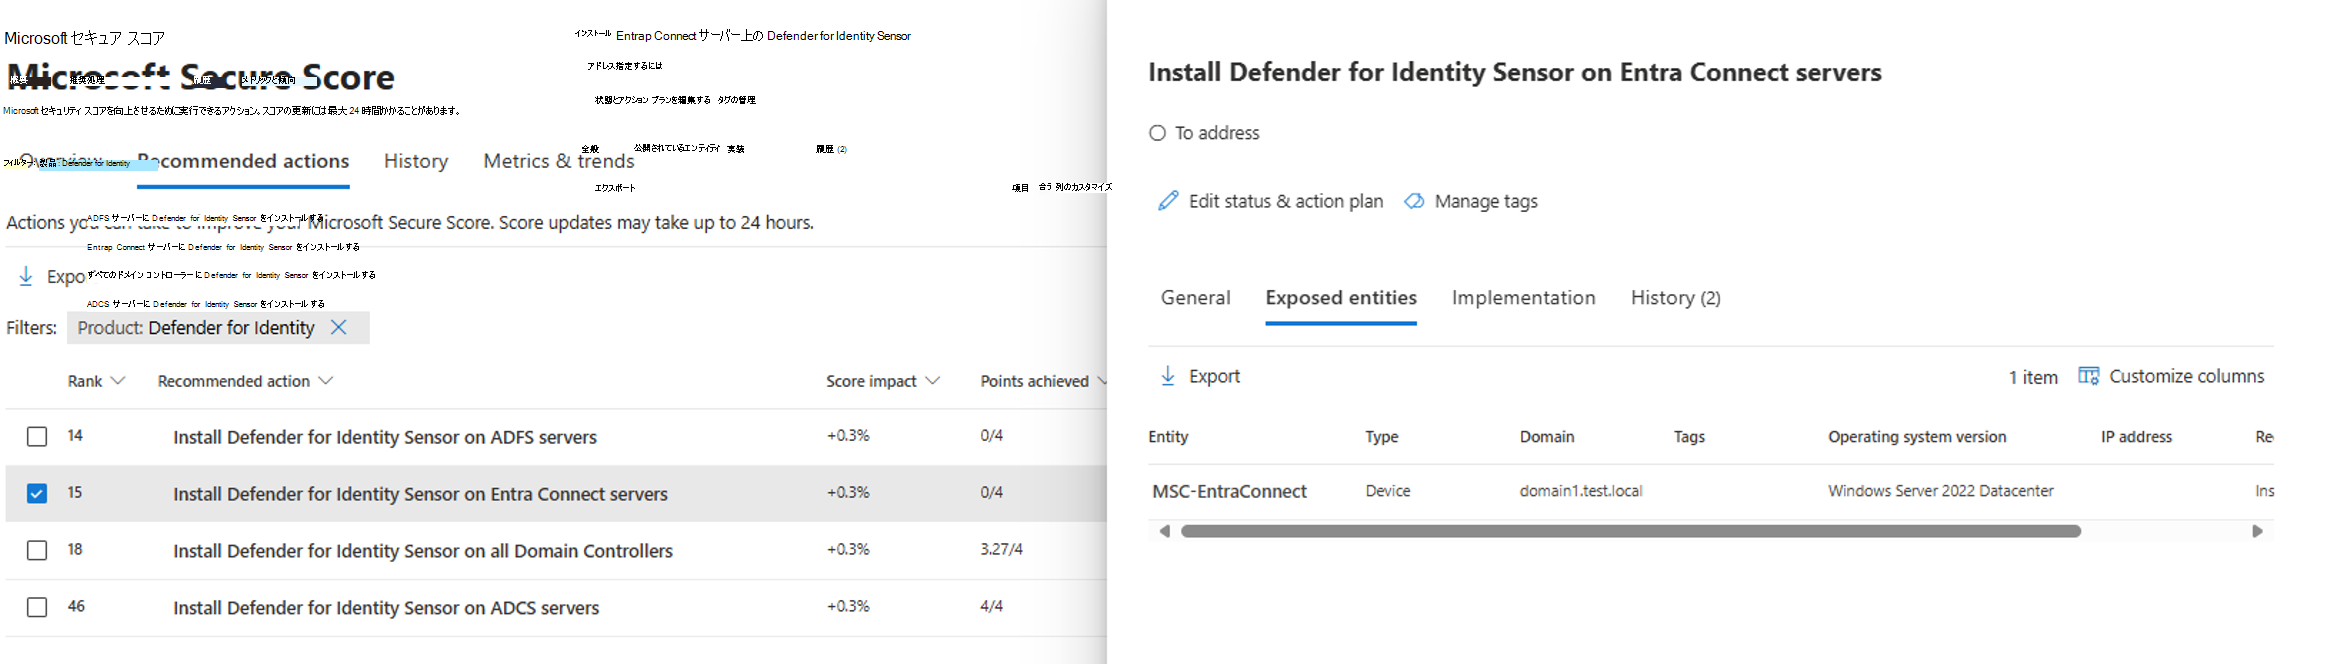Tick the all Domain Controllers row checkbox

[37, 550]
